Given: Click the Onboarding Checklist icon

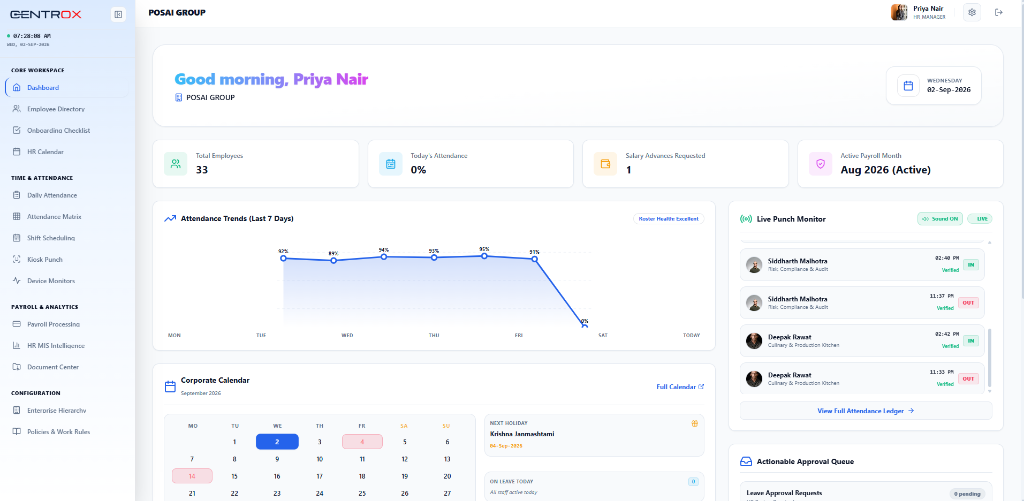Looking at the screenshot, I should pyautogui.click(x=17, y=131).
